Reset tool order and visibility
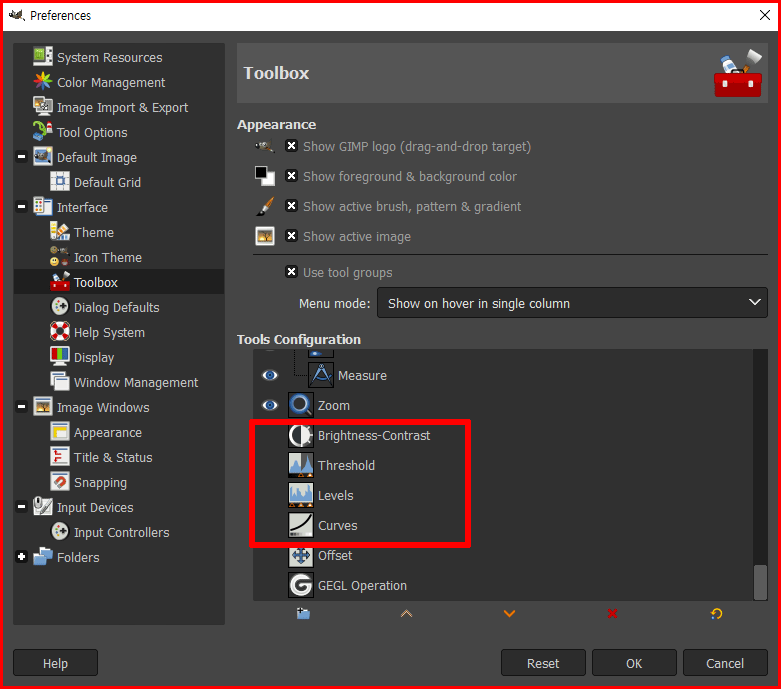Viewport: 781px width, 689px height. tap(716, 613)
